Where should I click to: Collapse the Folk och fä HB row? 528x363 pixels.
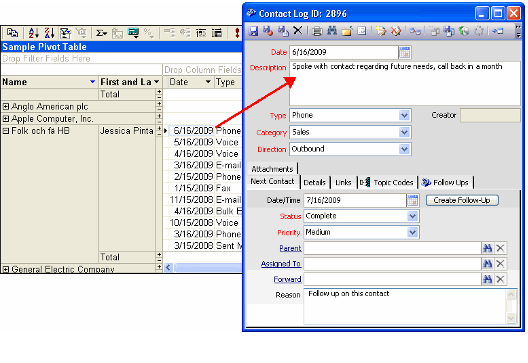[6, 131]
